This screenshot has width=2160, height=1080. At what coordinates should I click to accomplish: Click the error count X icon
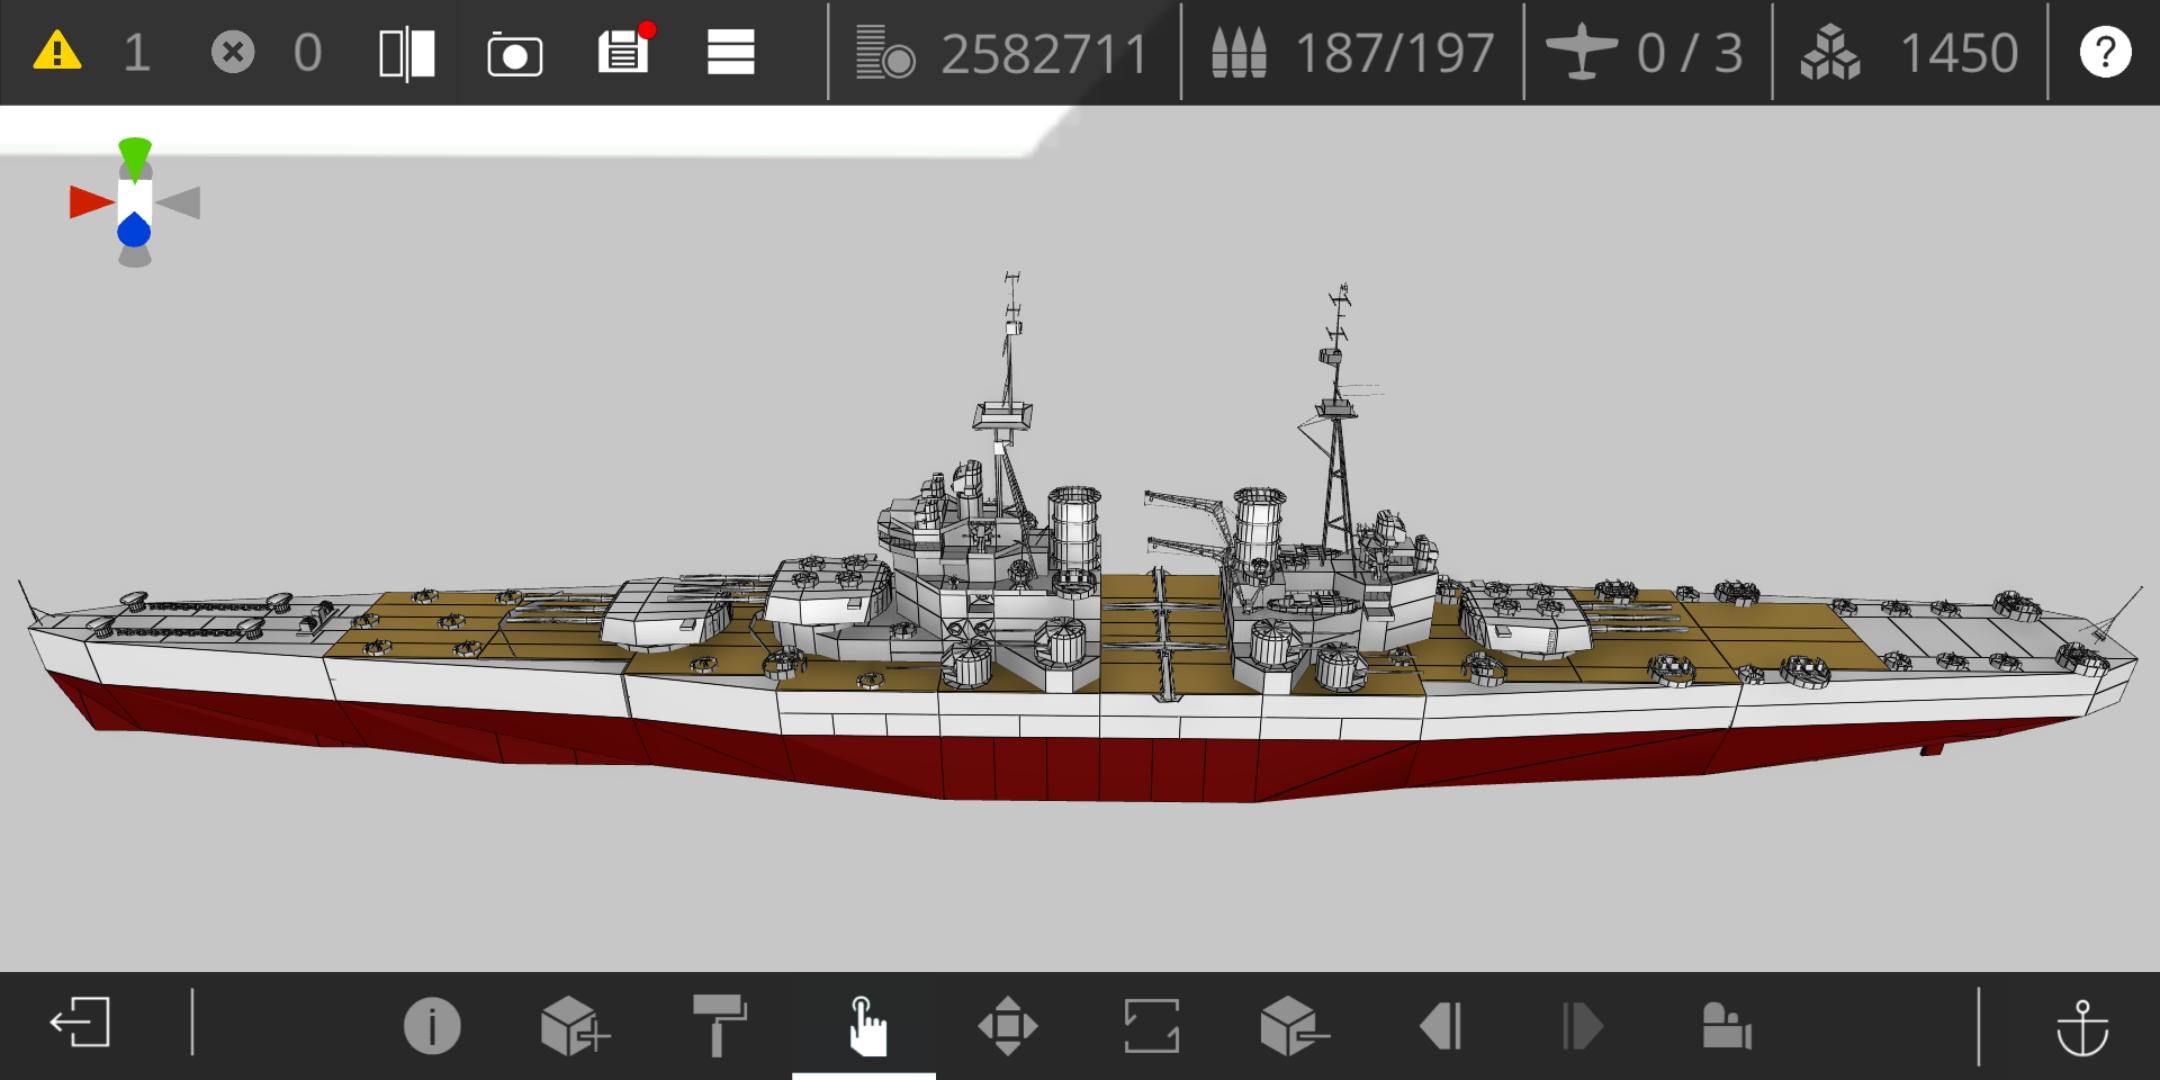233,51
